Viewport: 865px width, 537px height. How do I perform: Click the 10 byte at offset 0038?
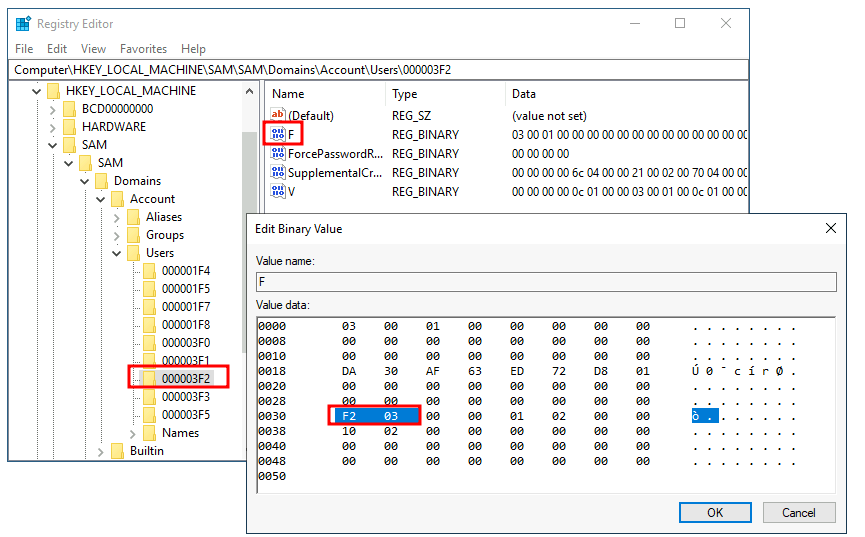pos(349,430)
